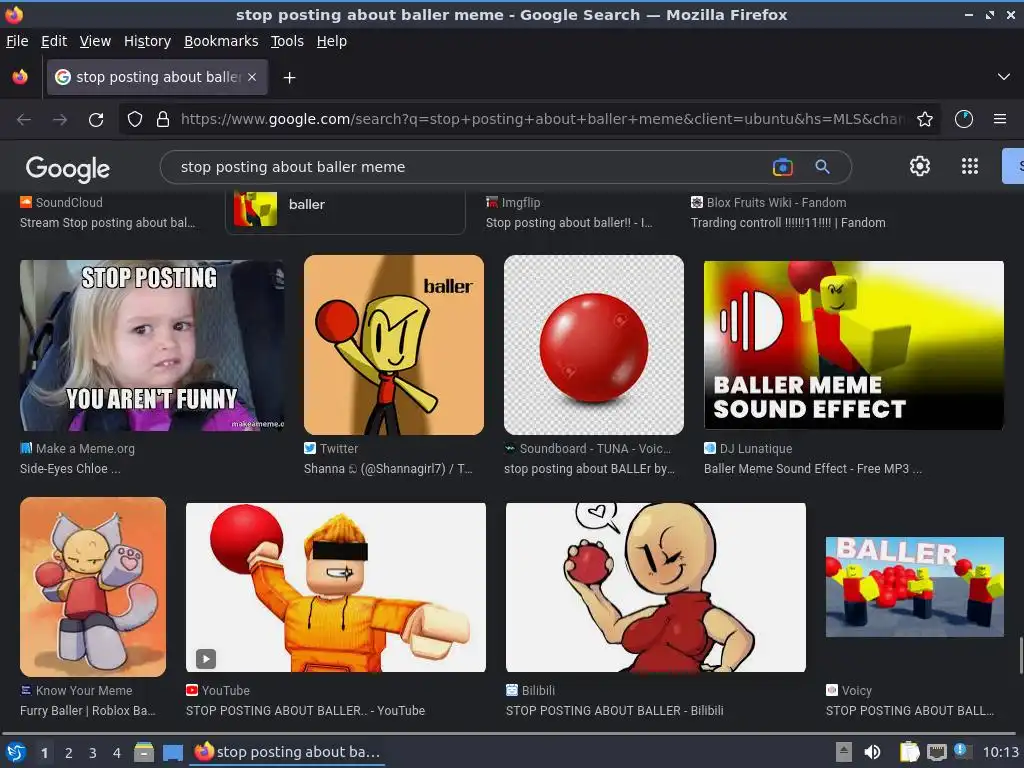This screenshot has height=768, width=1024.
Task: Open the Edit menu
Action: [54, 41]
